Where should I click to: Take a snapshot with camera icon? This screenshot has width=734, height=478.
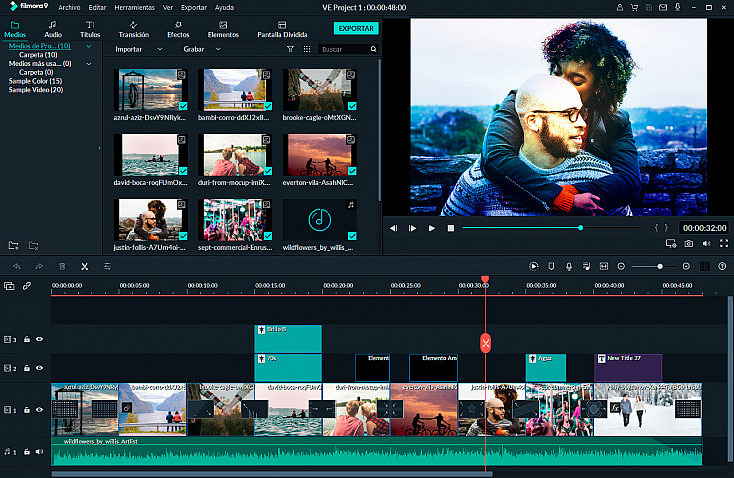point(689,243)
